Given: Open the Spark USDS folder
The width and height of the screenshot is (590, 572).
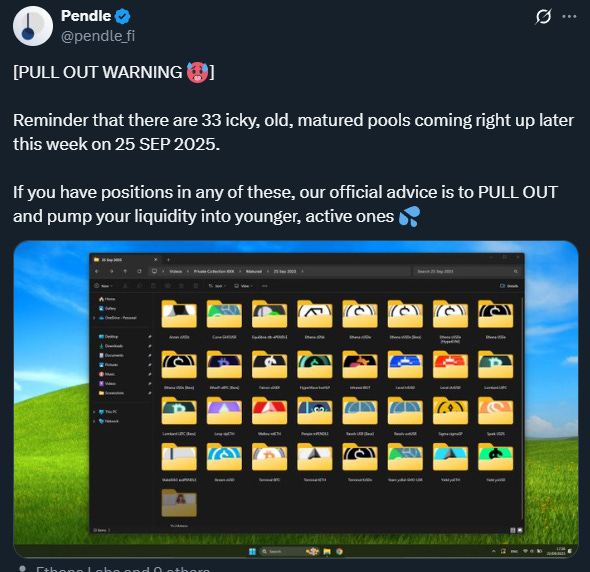Looking at the screenshot, I should pos(496,416).
